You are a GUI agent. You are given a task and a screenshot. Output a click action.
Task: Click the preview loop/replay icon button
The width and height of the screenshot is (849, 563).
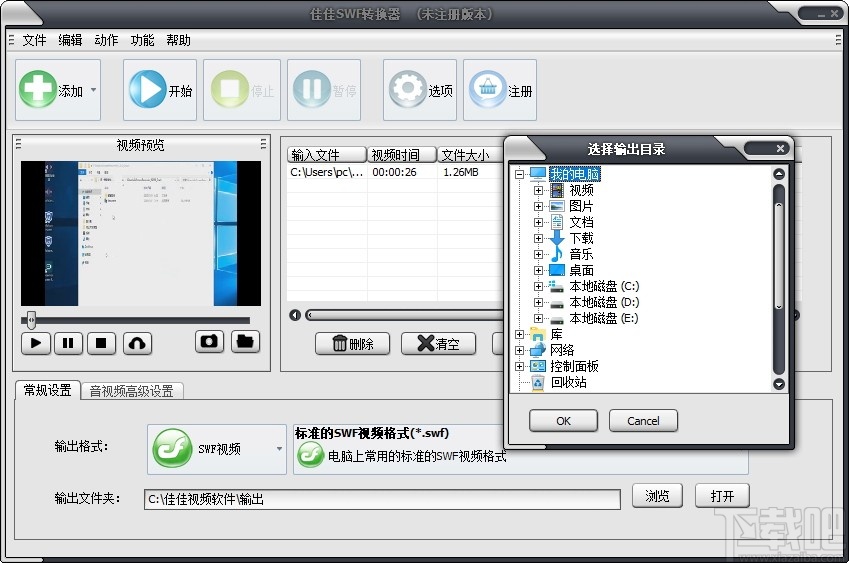click(138, 343)
